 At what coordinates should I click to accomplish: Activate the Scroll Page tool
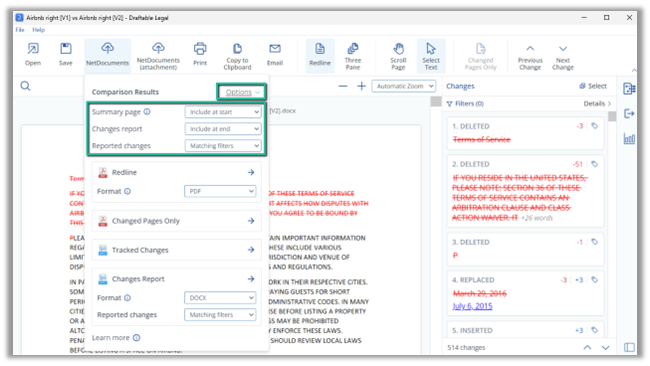tap(398, 56)
